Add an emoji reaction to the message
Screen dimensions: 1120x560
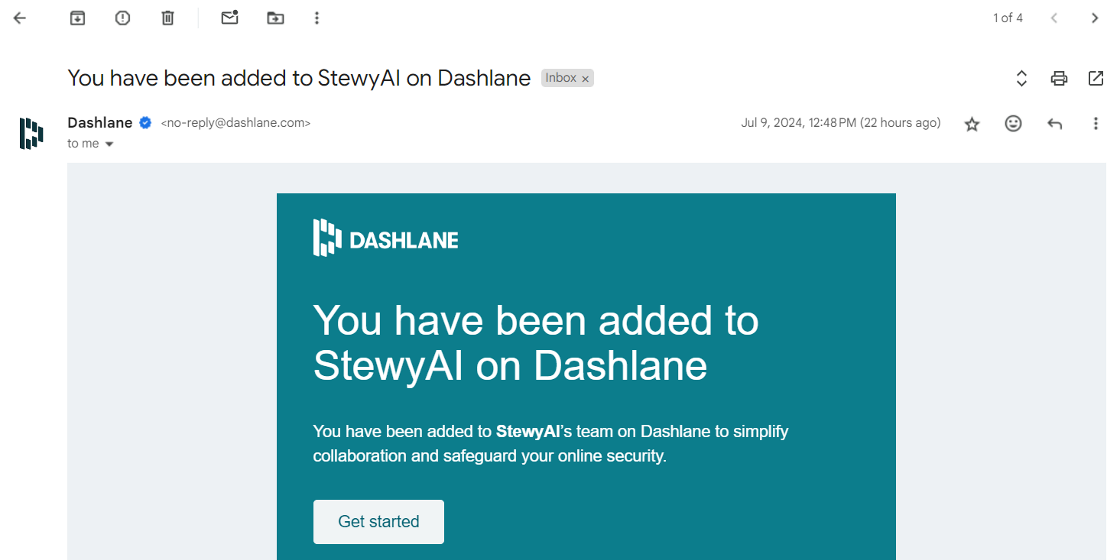[1013, 124]
